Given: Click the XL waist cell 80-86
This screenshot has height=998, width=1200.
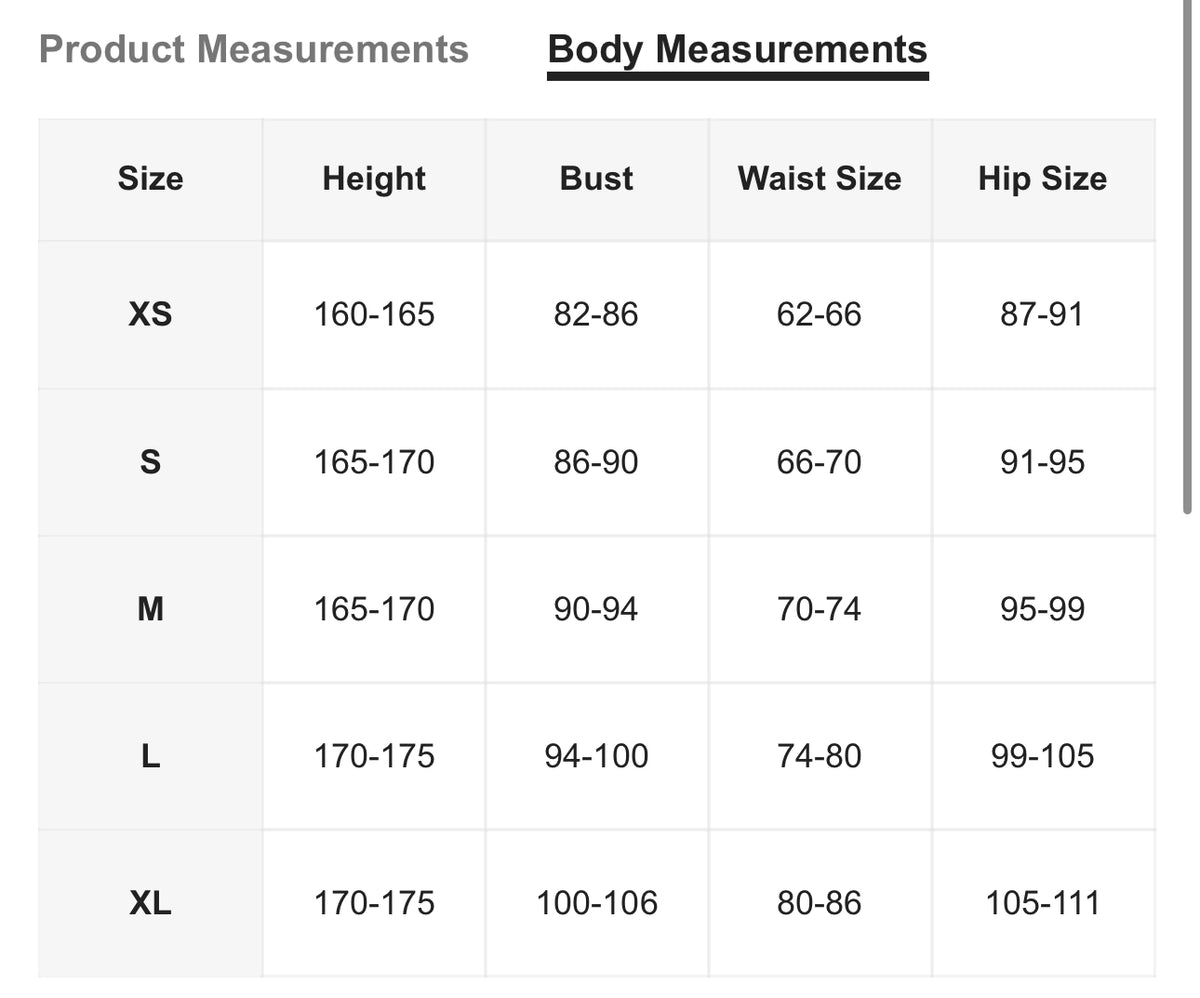Looking at the screenshot, I should pyautogui.click(x=819, y=903).
